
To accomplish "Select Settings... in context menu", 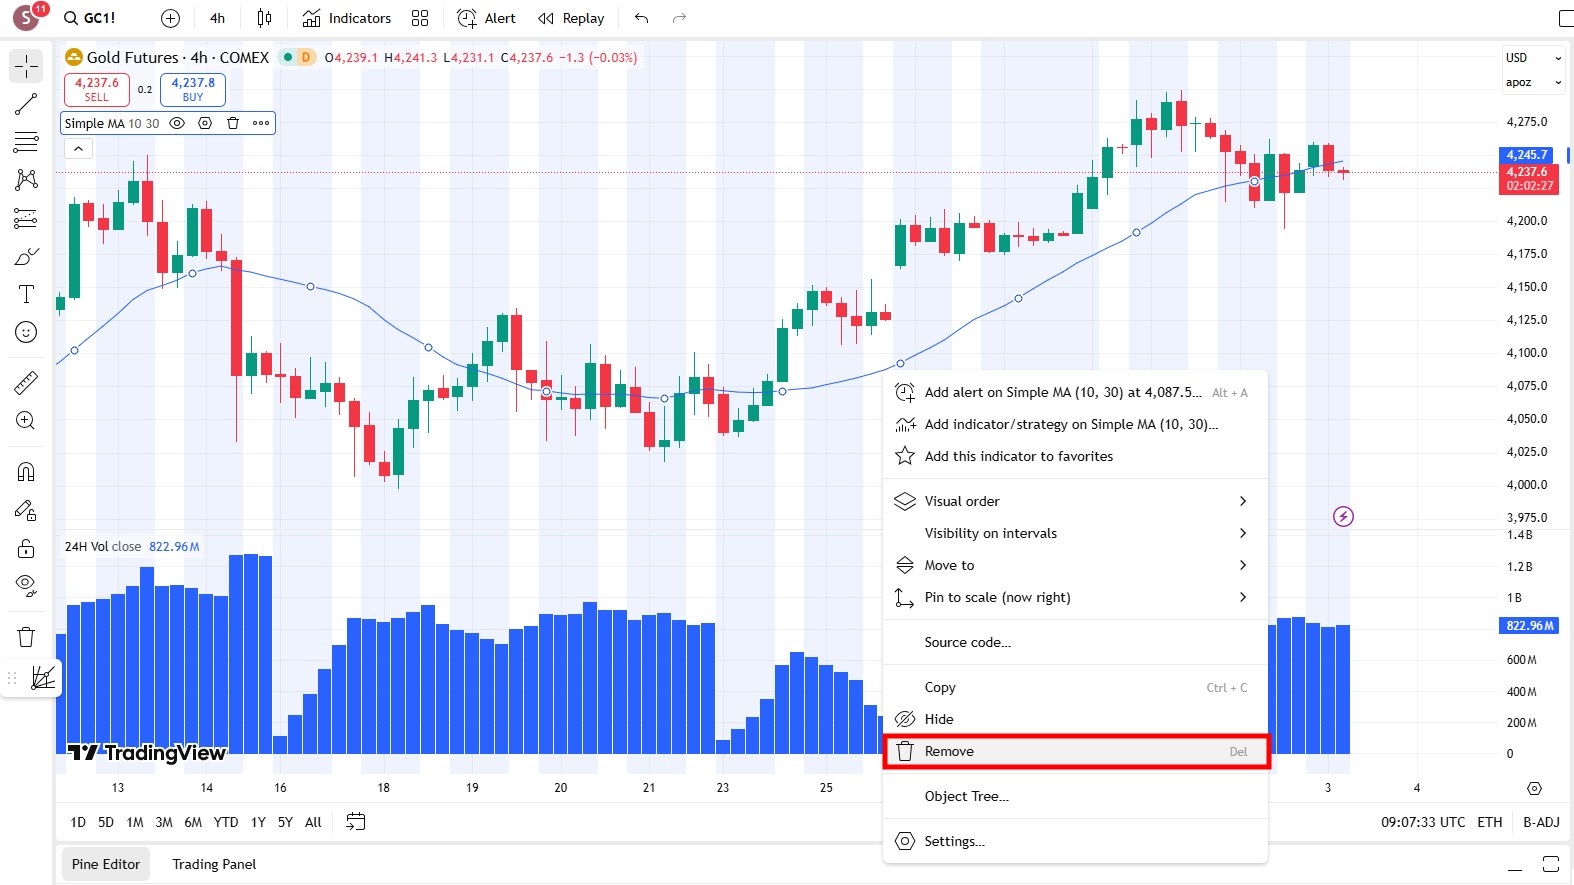I will click(954, 841).
